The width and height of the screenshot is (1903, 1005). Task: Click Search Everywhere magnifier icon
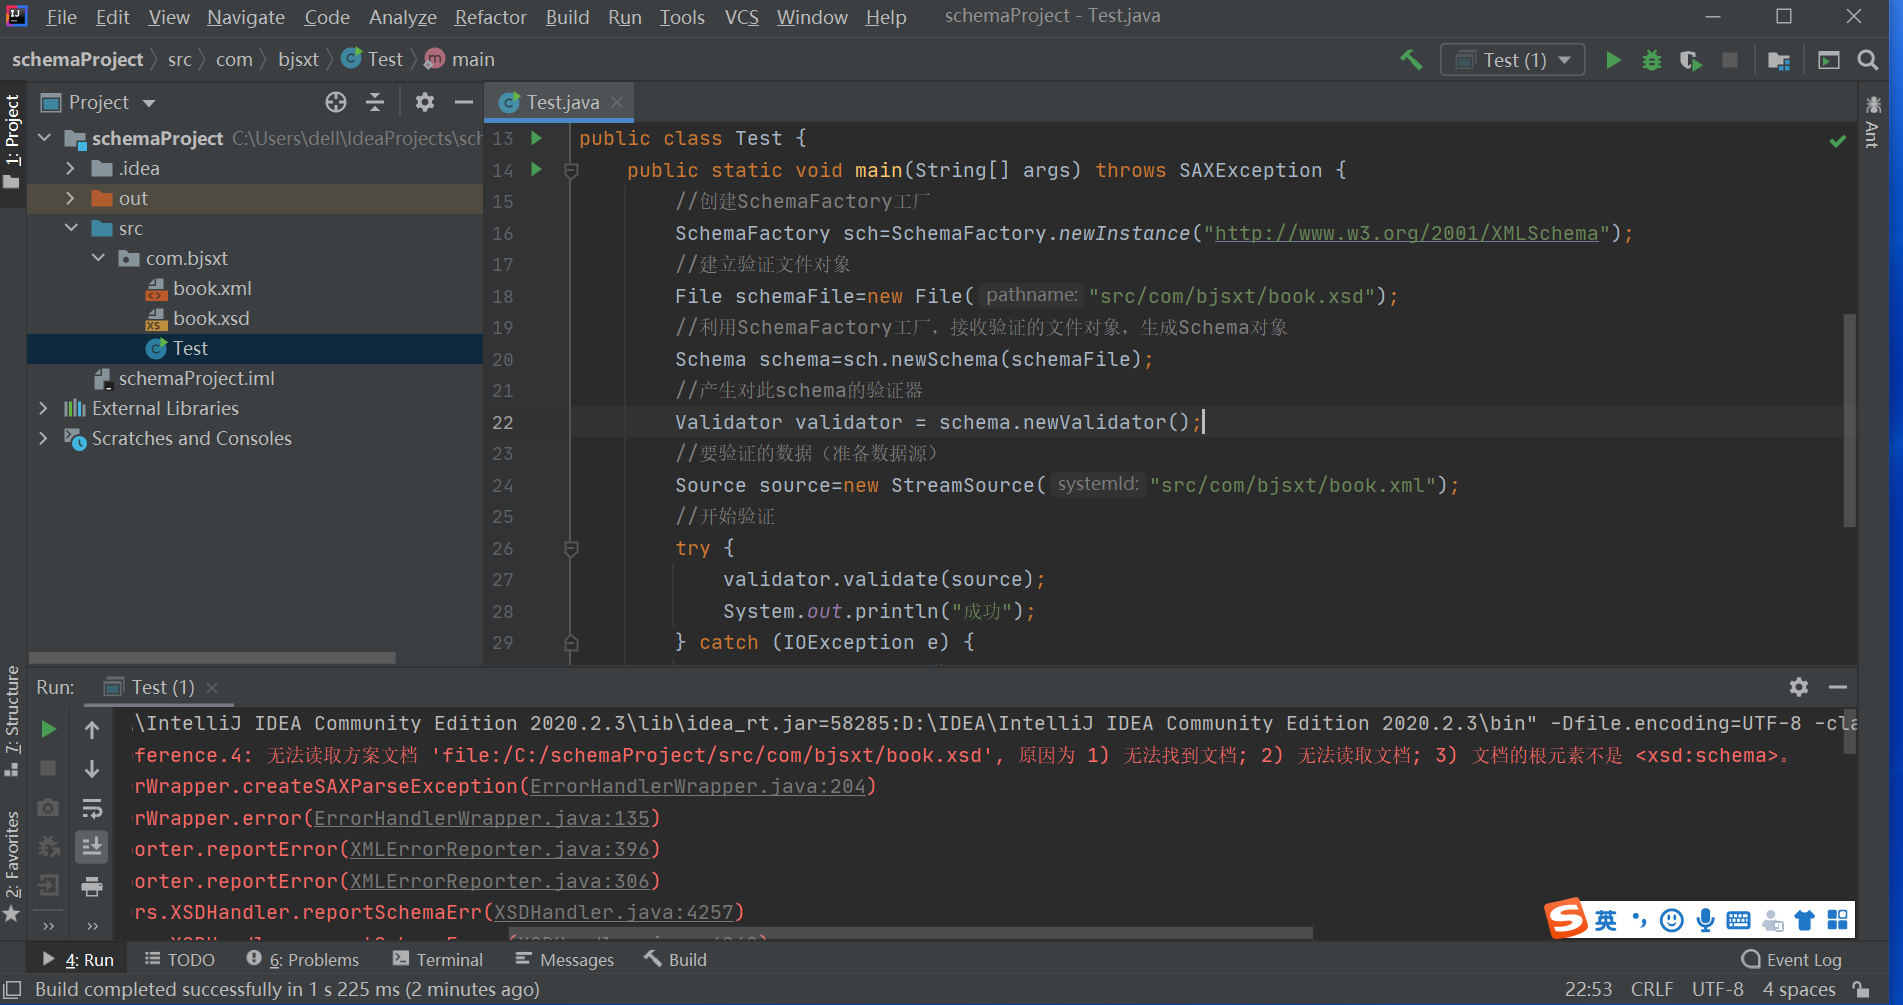coord(1867,60)
